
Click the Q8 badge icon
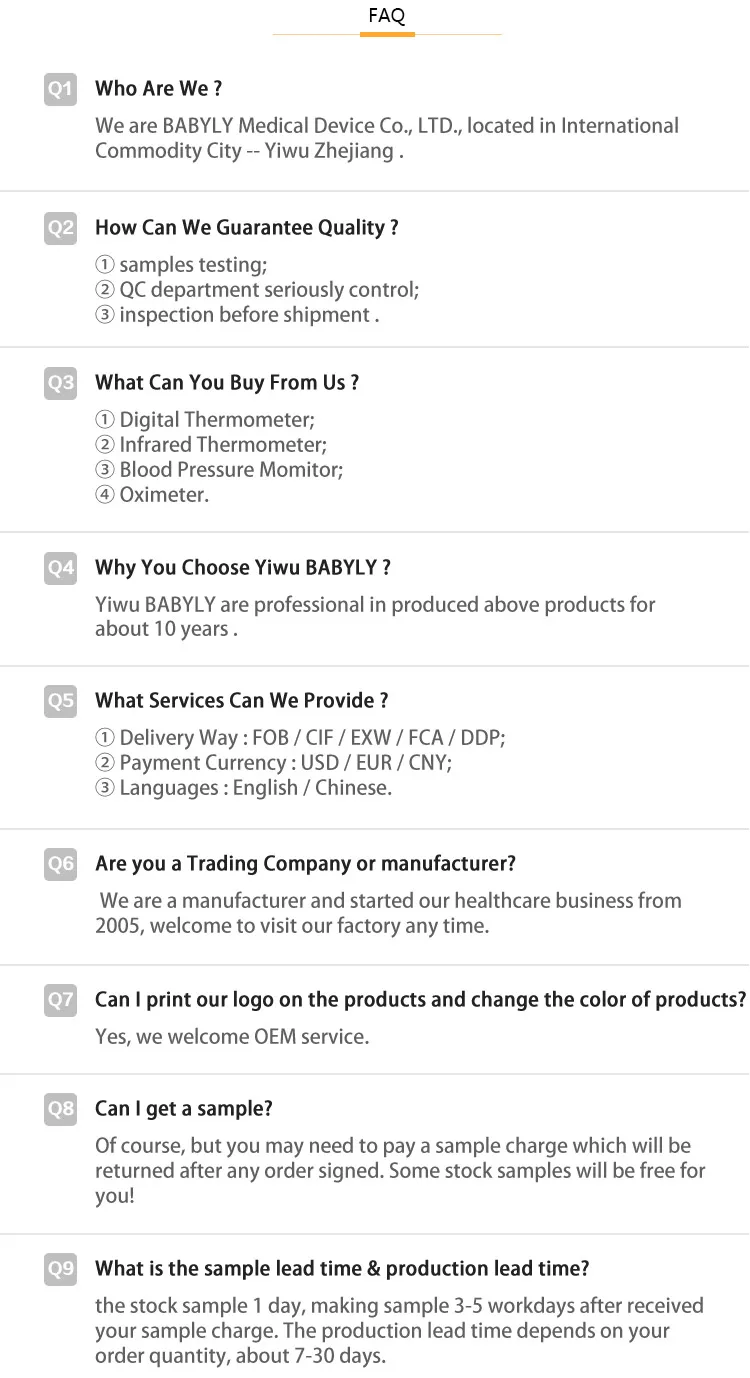(x=60, y=1110)
